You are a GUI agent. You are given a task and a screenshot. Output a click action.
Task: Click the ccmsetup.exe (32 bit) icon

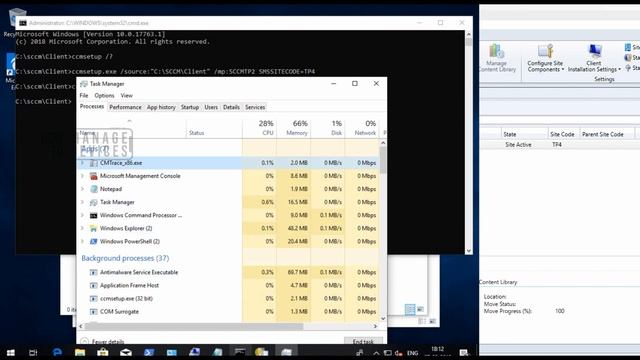click(x=93, y=298)
